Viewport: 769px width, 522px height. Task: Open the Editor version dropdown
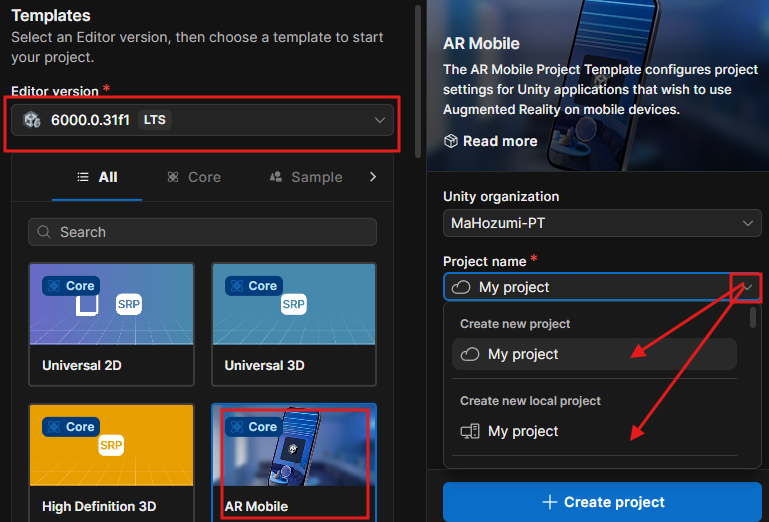[379, 120]
